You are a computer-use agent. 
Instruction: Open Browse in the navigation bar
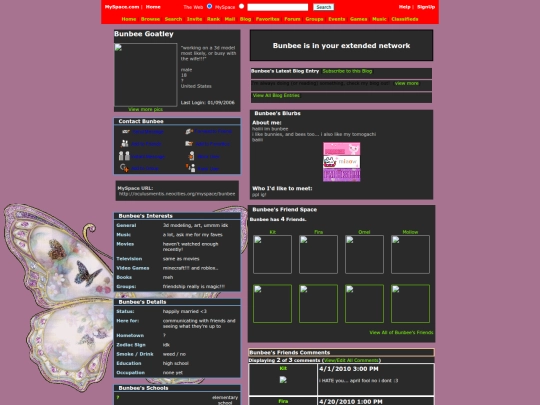click(150, 19)
